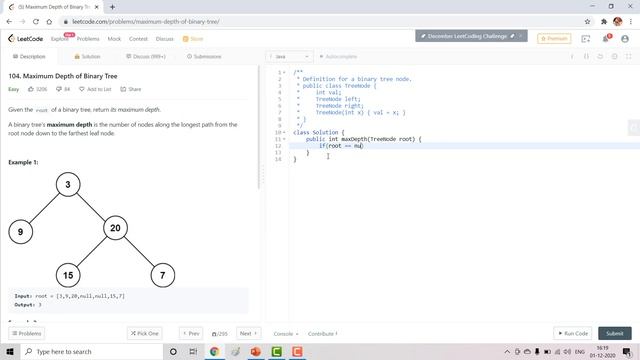Open the Problems navigation item
Screen dimensions: 640x360
pos(88,39)
